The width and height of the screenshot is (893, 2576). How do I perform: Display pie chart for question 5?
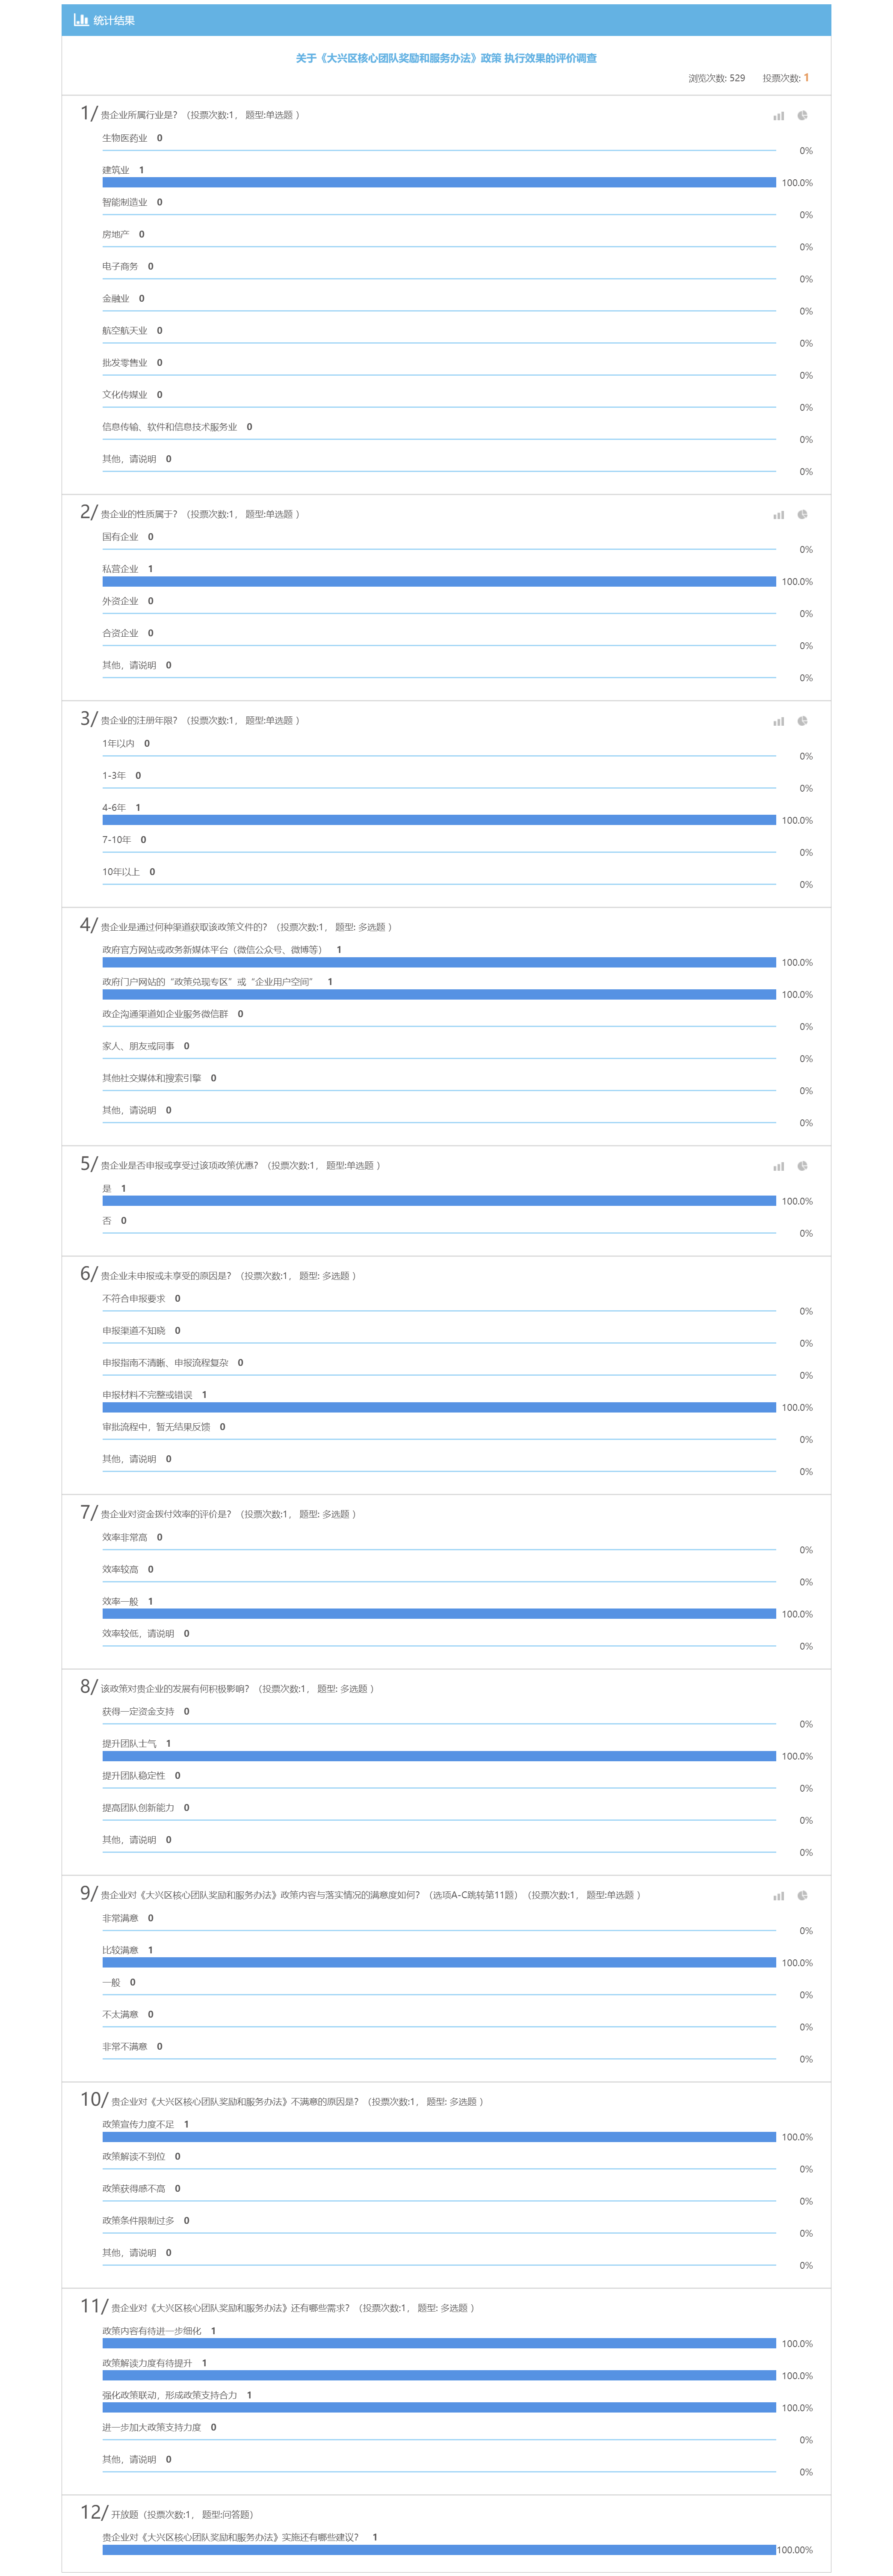pyautogui.click(x=802, y=1166)
